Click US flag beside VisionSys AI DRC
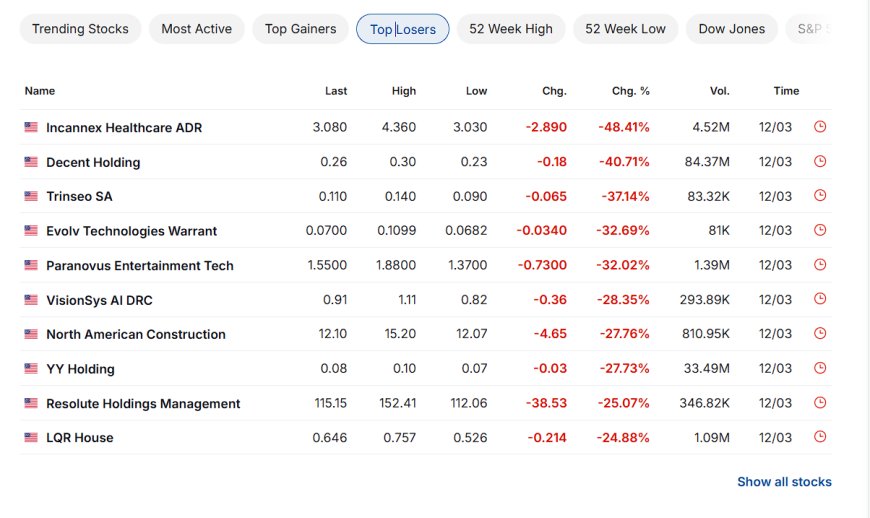Screen dimensions: 870x518 [31, 300]
